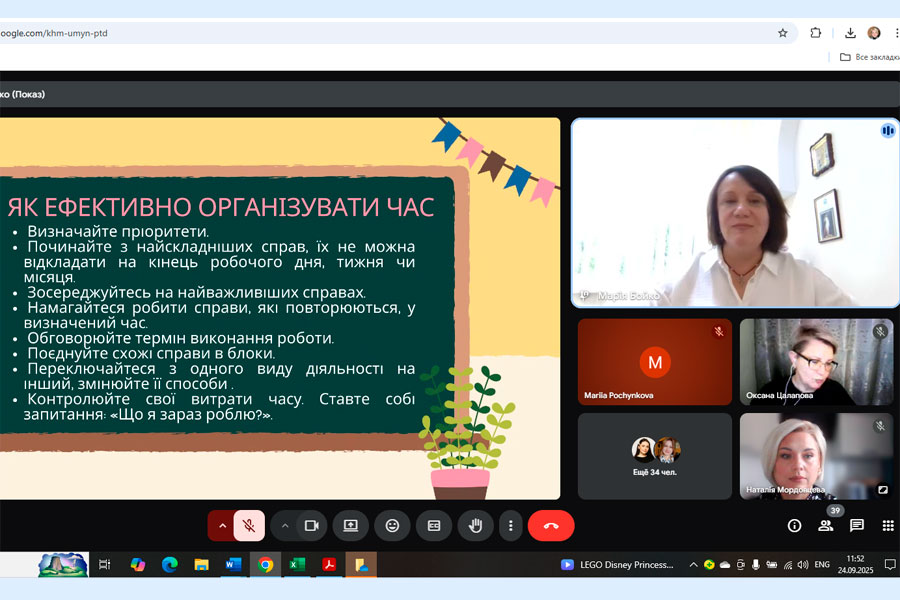Leave the call with red hang-up button

pos(551,525)
